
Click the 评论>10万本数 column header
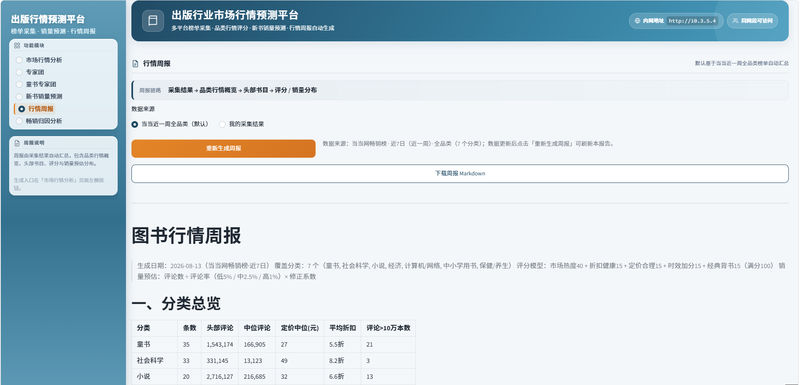(x=388, y=328)
